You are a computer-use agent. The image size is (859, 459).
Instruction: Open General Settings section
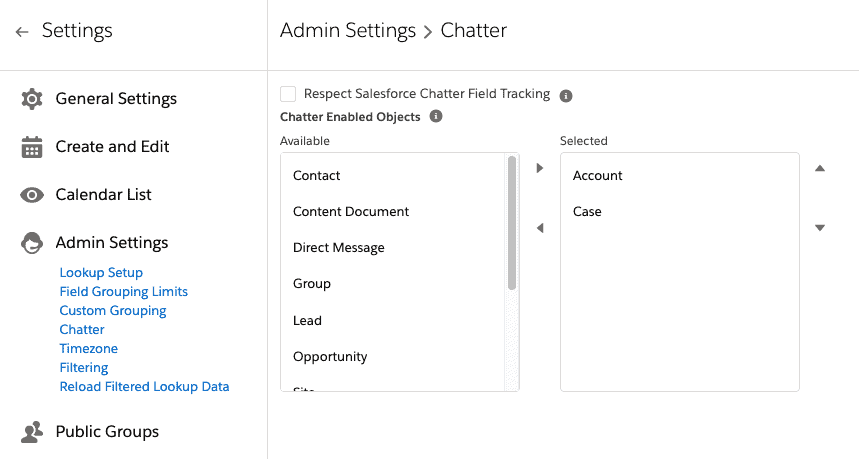pyautogui.click(x=116, y=99)
